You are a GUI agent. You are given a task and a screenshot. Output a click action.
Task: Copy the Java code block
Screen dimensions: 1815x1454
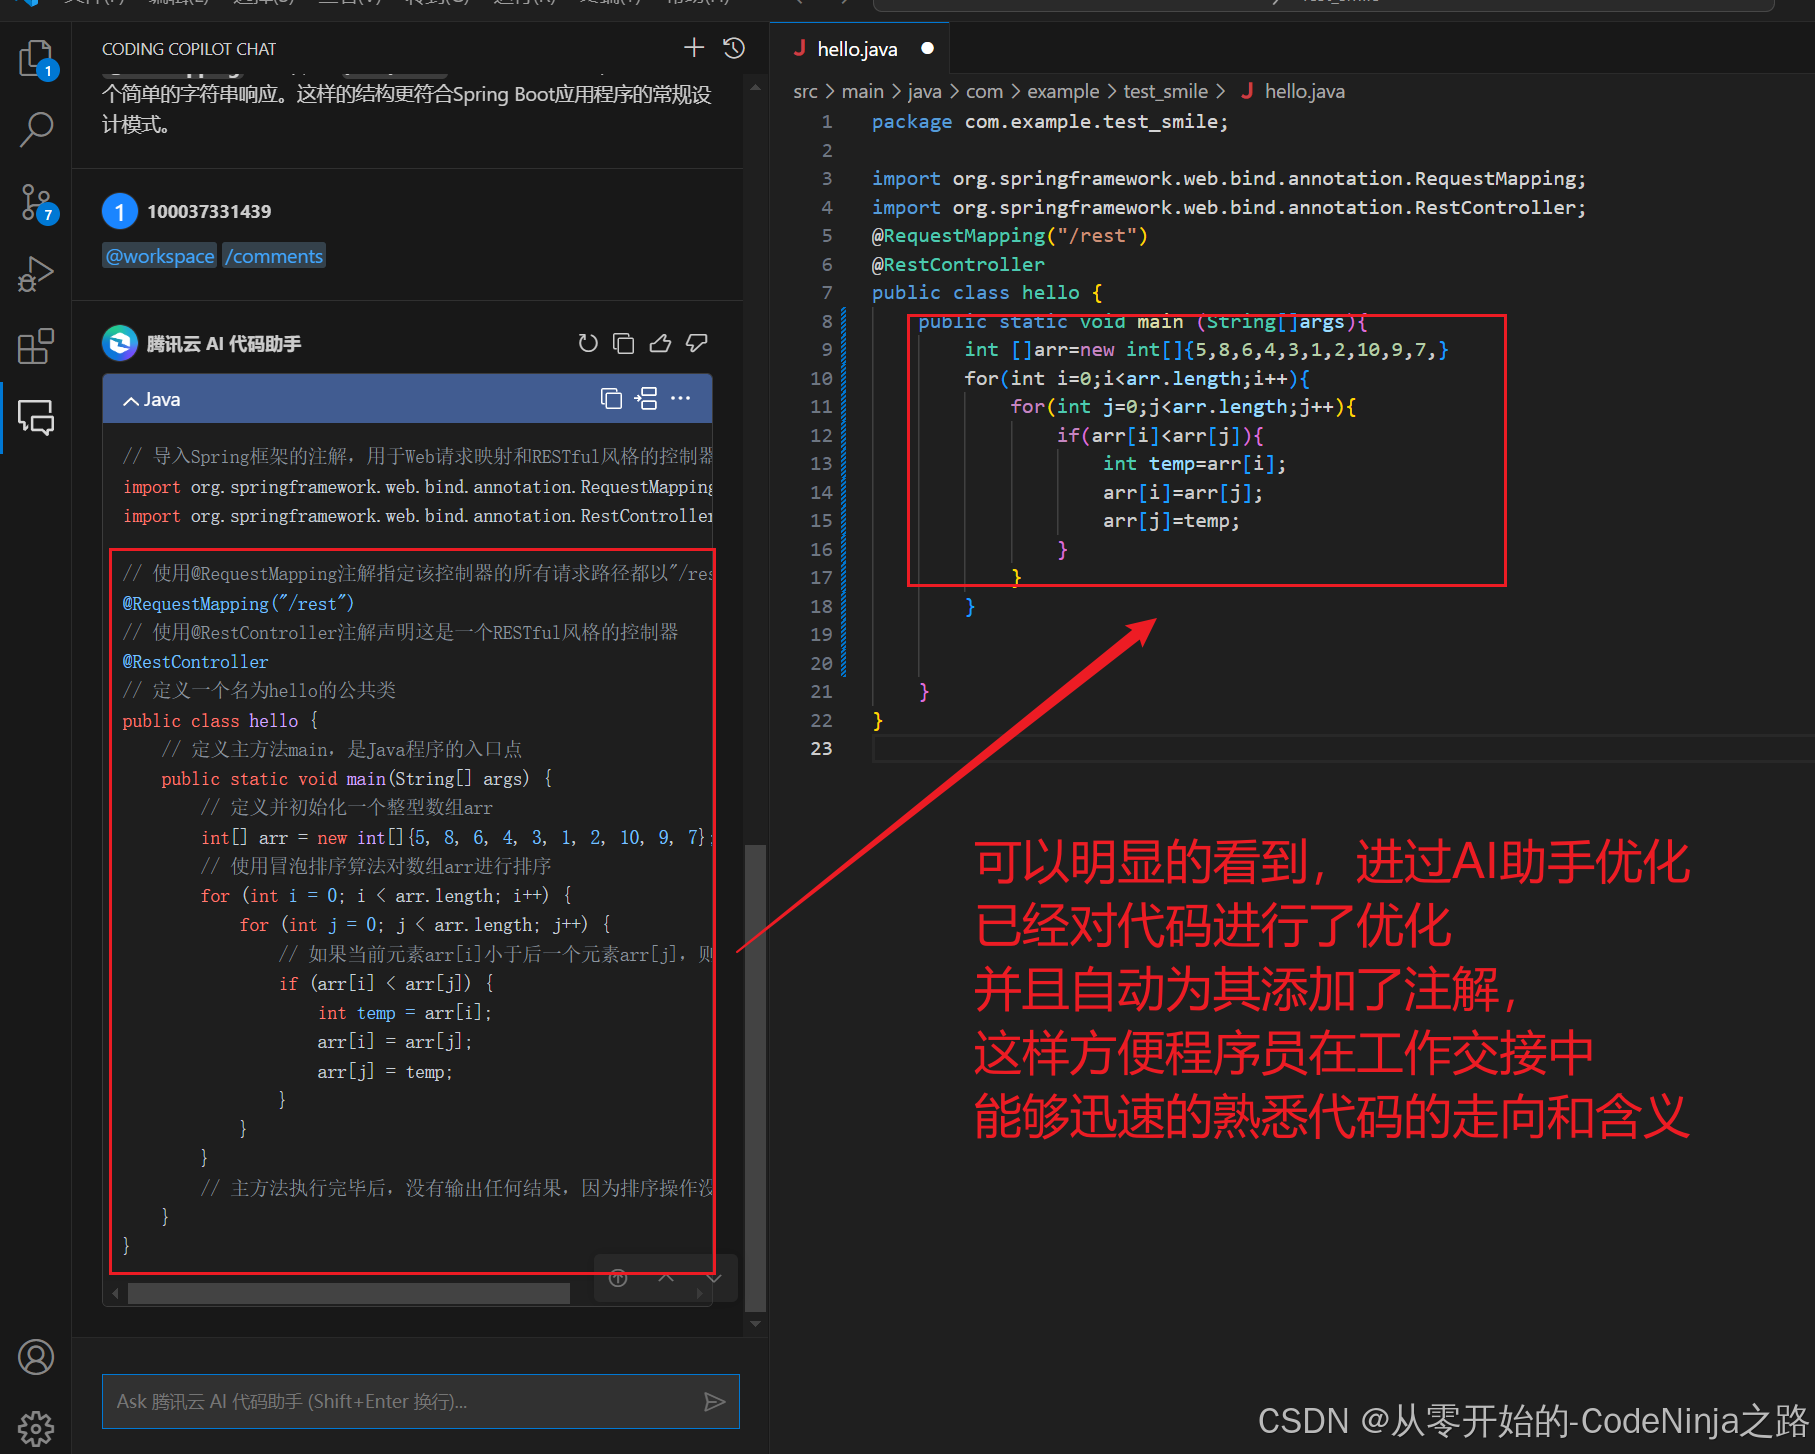[x=611, y=398]
